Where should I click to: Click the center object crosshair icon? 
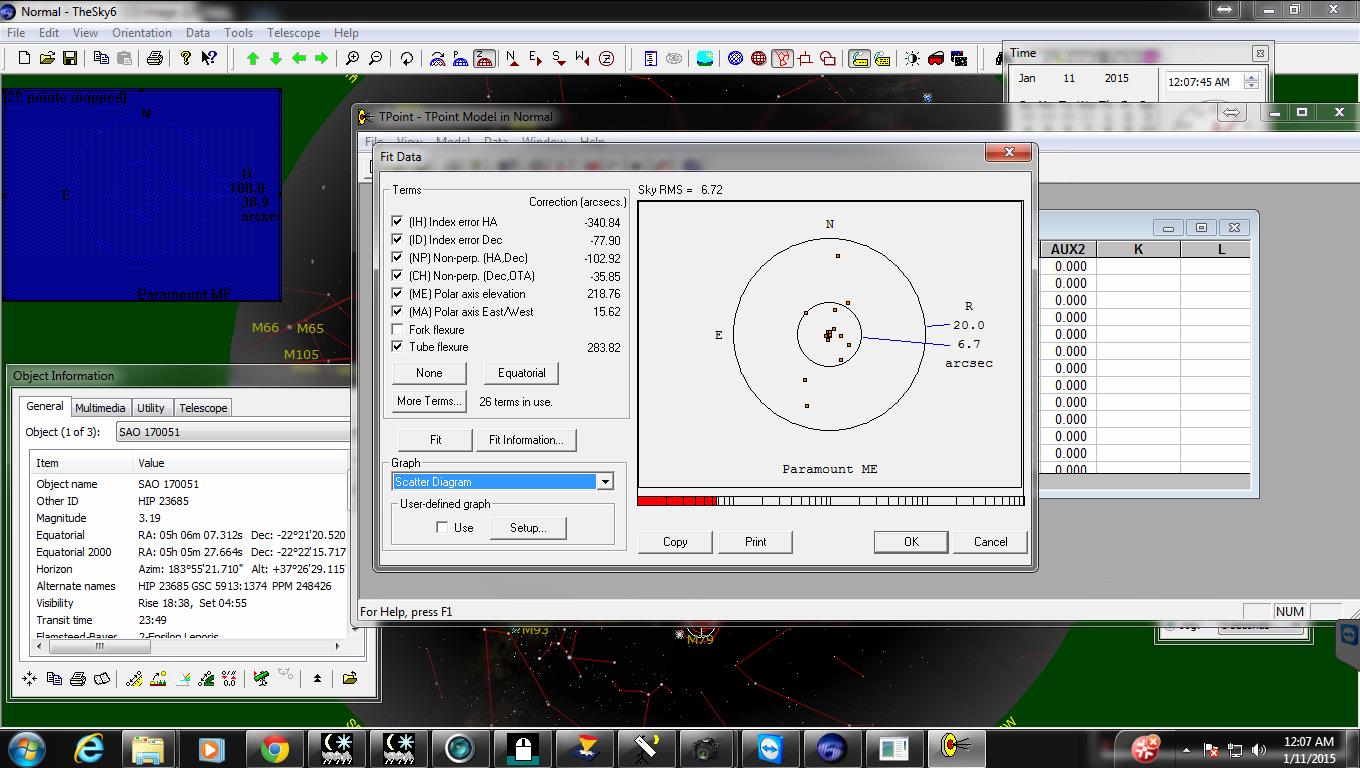pyautogui.click(x=29, y=679)
